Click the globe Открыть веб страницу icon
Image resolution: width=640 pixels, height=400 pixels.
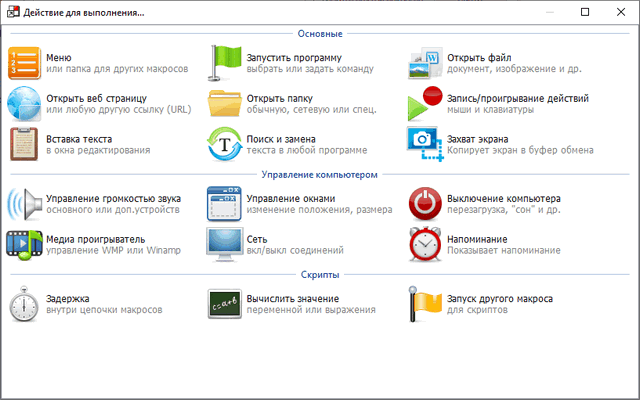coord(24,104)
